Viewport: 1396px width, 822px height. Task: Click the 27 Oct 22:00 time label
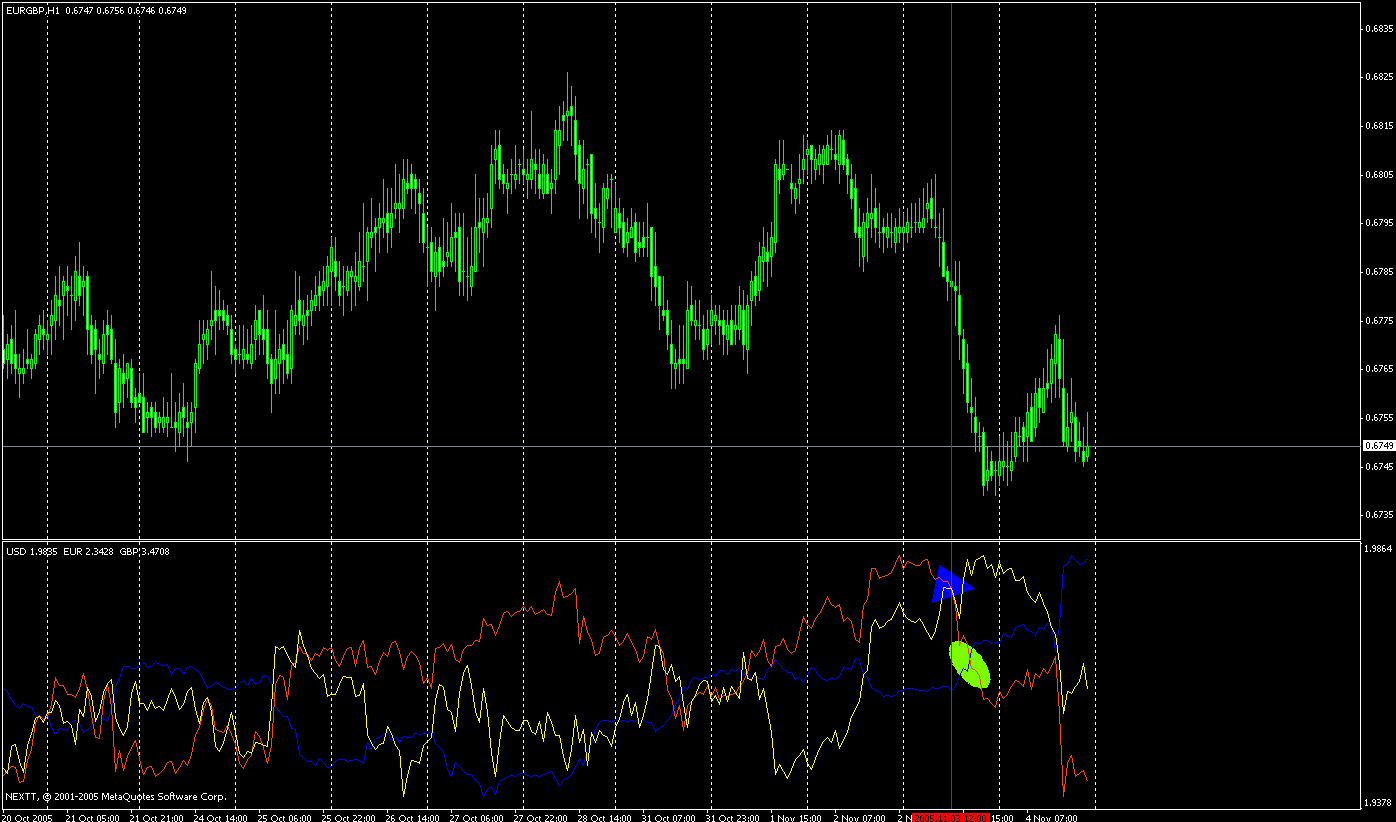(x=540, y=817)
